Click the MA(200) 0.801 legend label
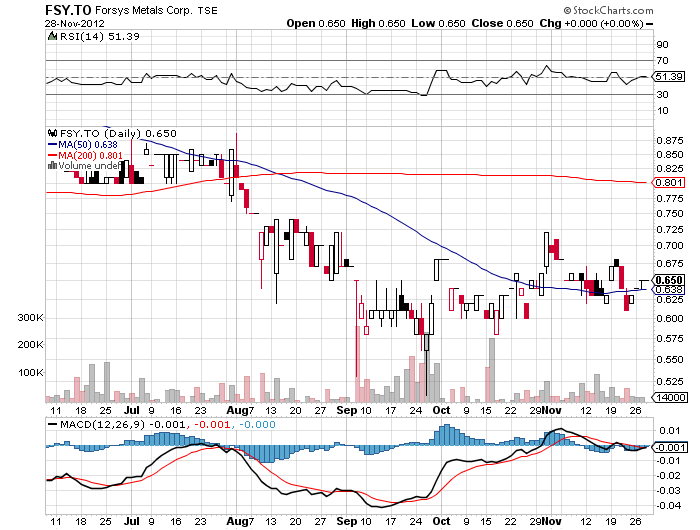 (x=90, y=155)
